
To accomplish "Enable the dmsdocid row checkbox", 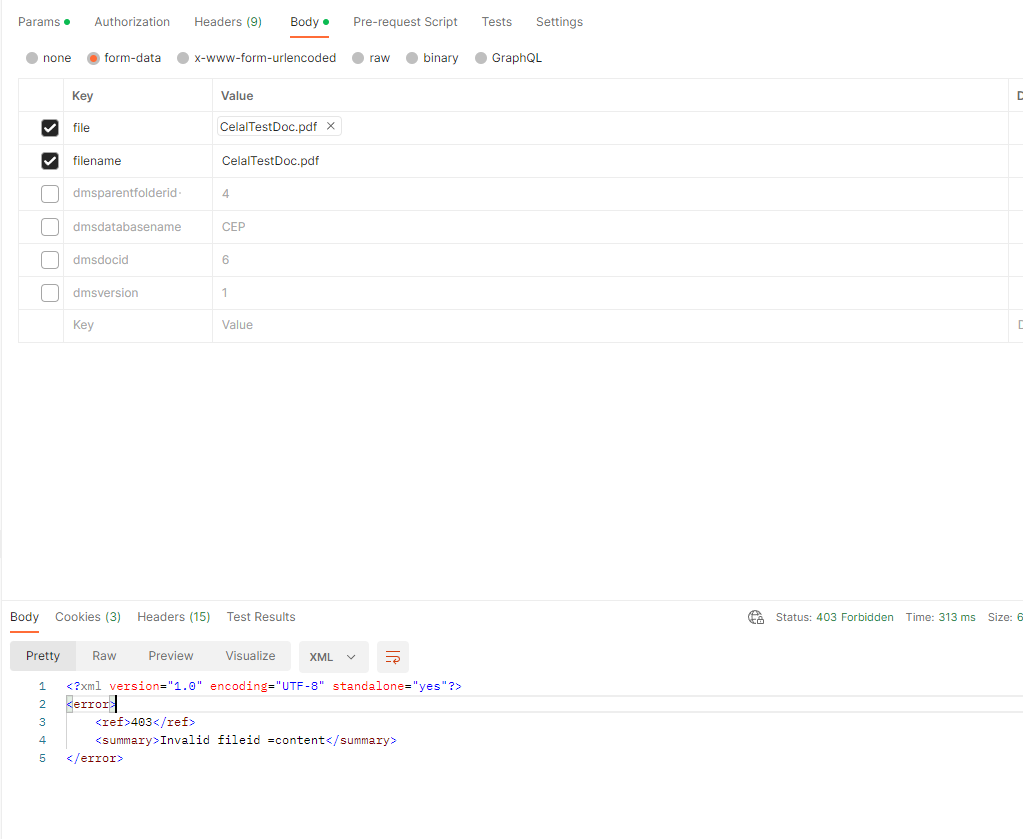I will point(50,260).
